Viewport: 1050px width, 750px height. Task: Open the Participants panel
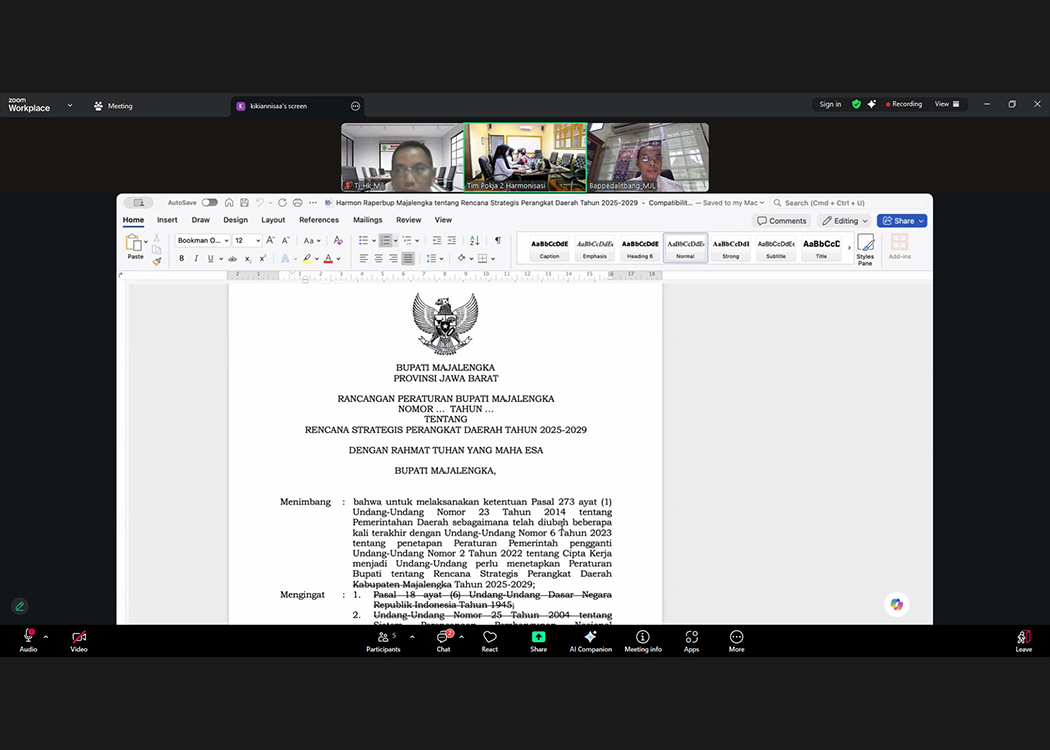pos(383,638)
